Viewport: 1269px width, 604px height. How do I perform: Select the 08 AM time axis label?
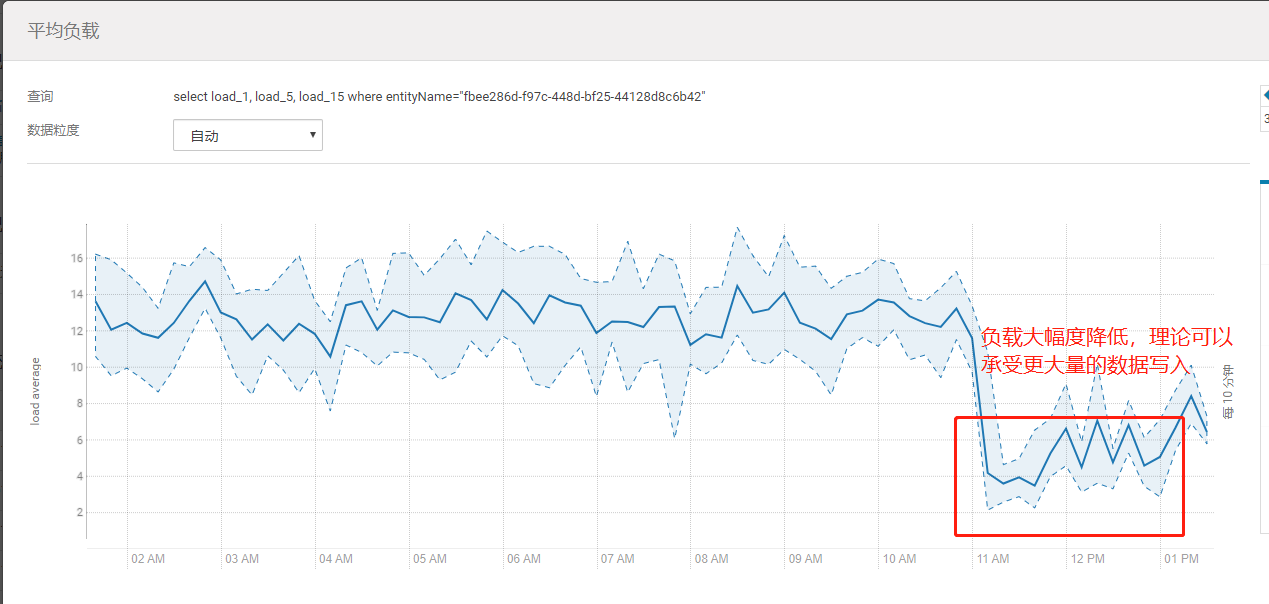click(711, 559)
